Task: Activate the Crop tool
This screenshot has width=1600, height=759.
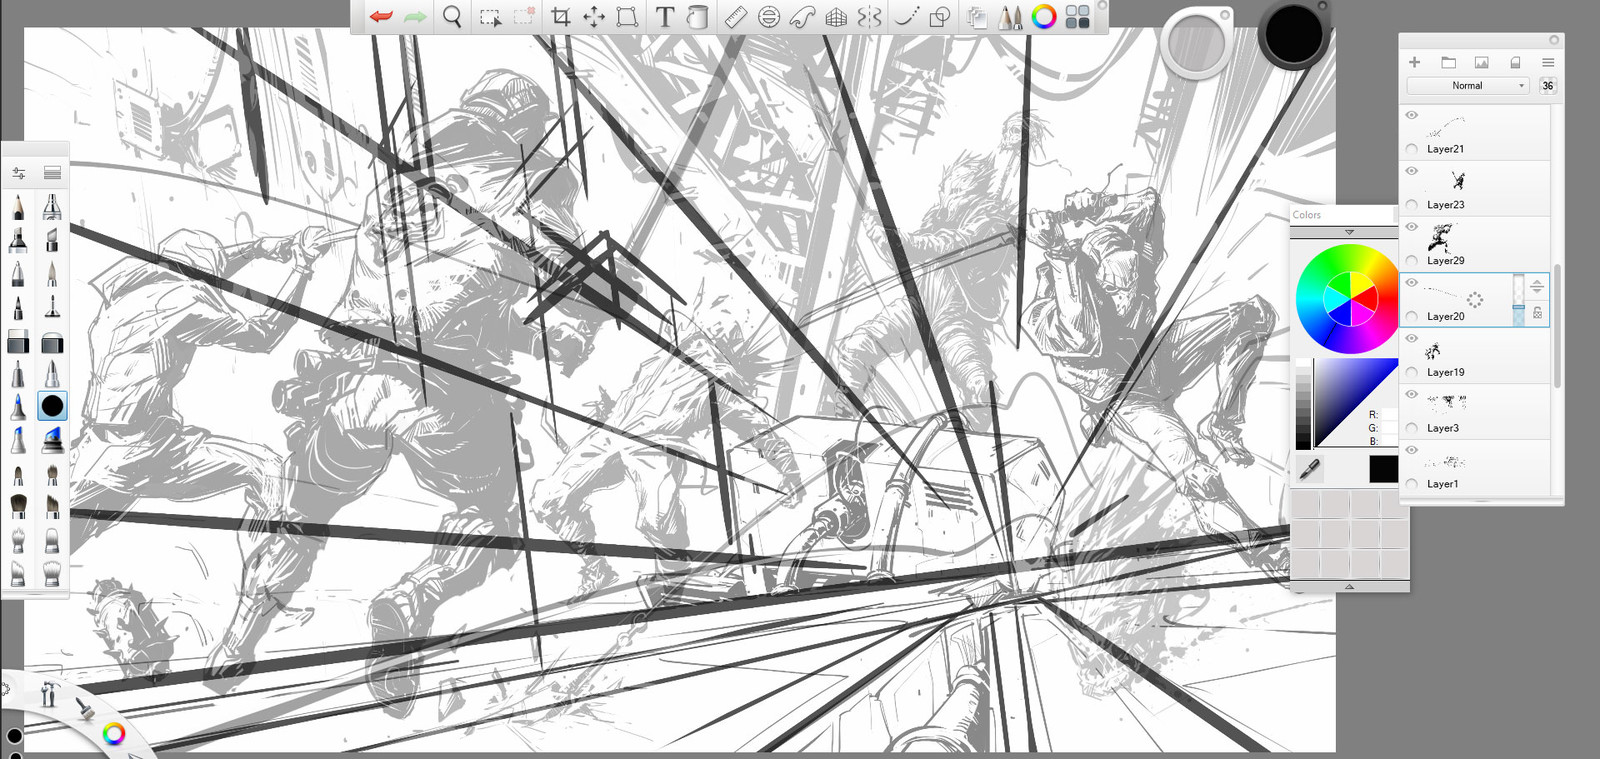Action: click(561, 17)
